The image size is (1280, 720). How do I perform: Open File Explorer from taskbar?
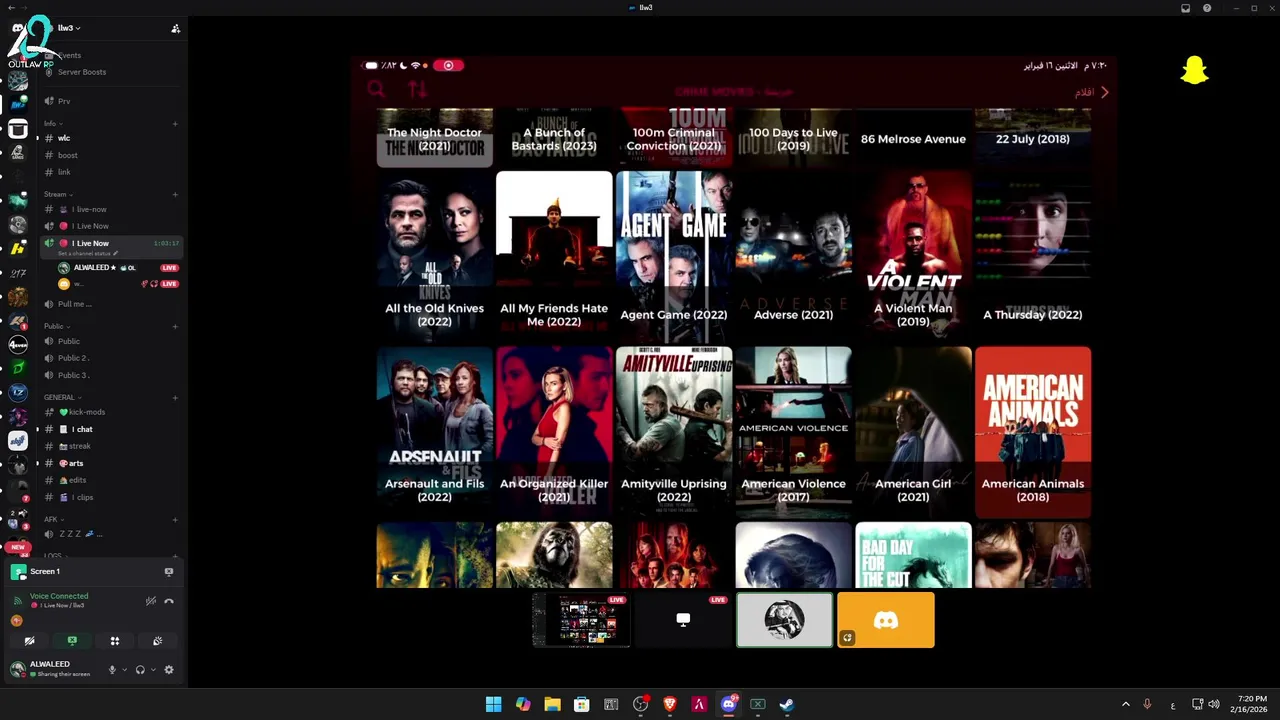[x=552, y=704]
